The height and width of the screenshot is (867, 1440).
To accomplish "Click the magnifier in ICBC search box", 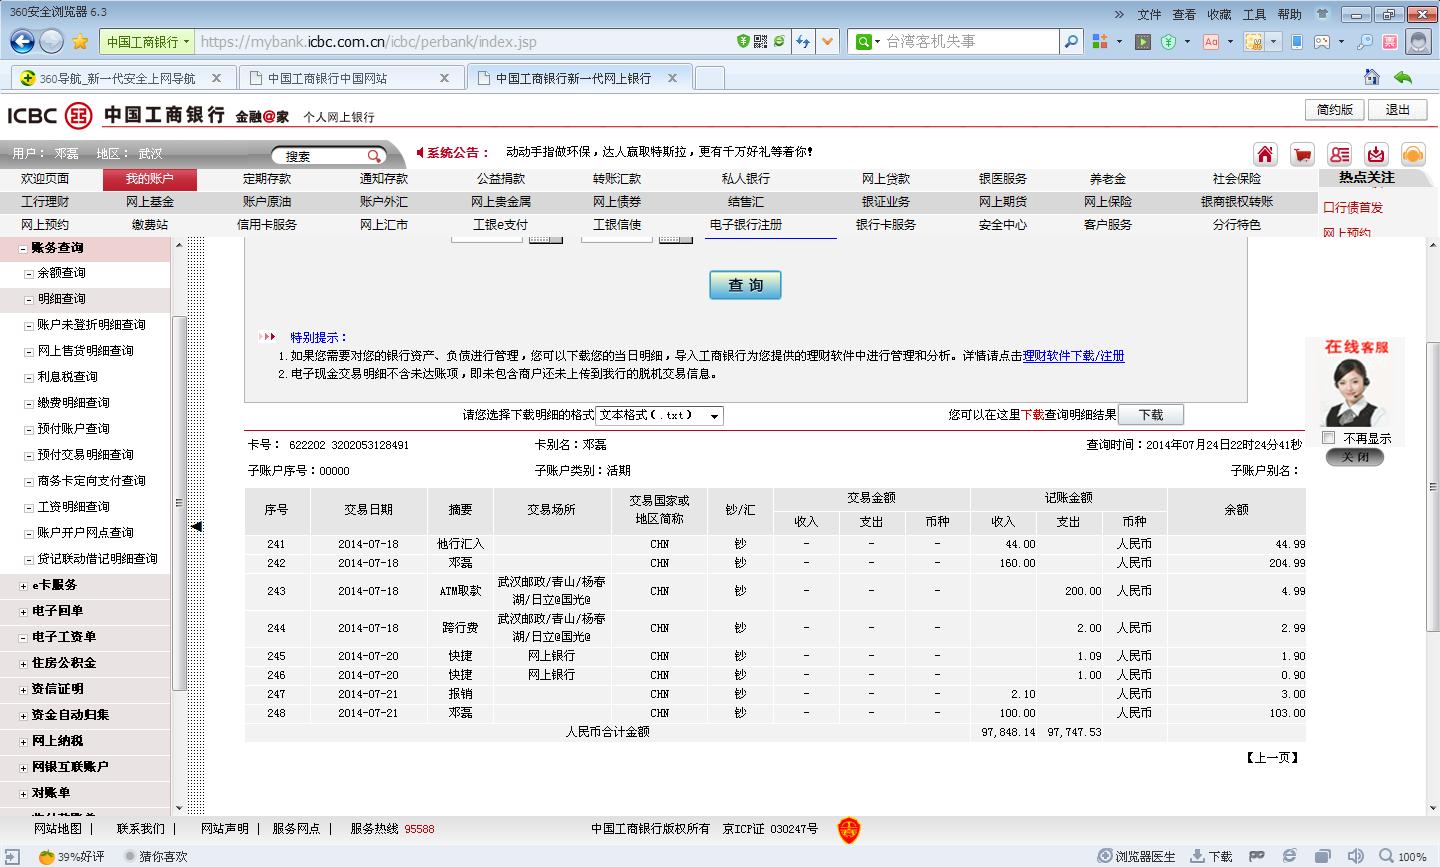I will tap(374, 156).
